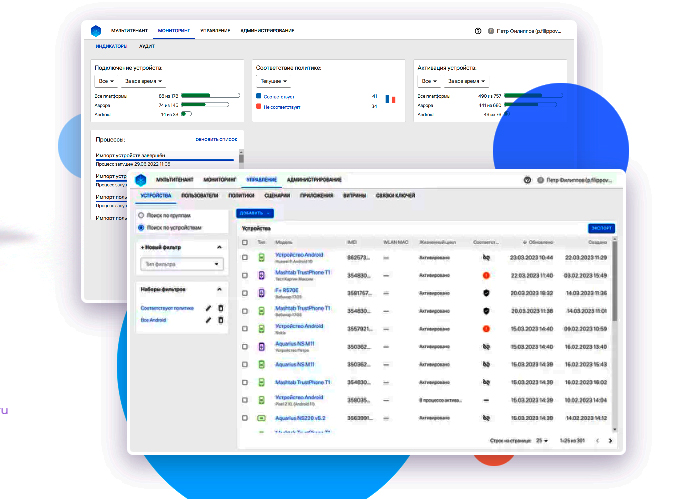The height and width of the screenshot is (499, 689).
Task: Open the 'Администрирование' menu in front window
Action: click(x=313, y=180)
